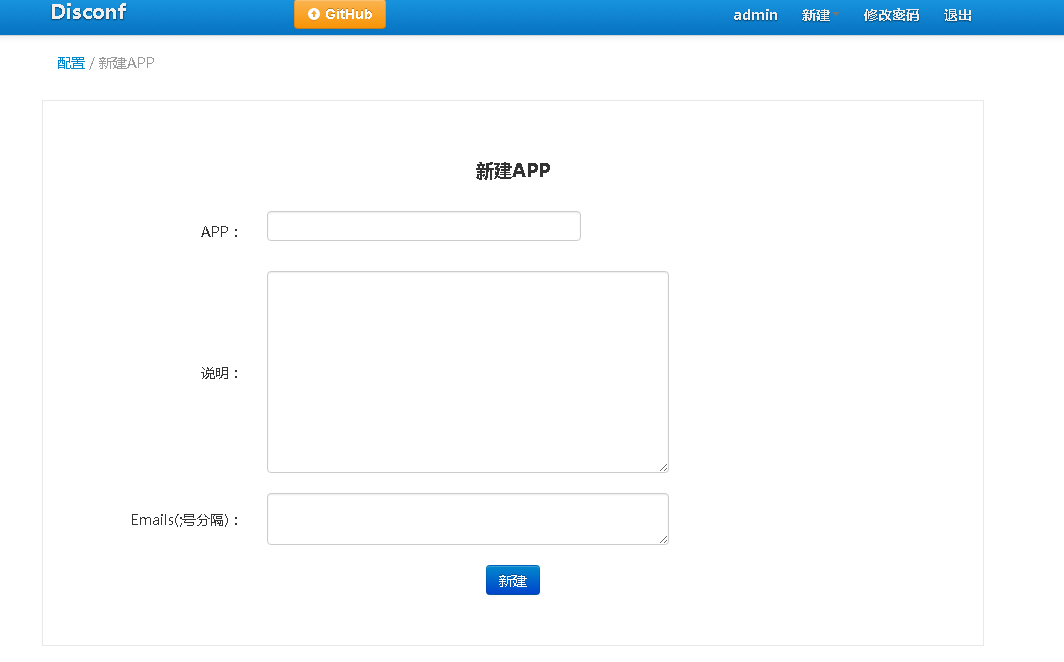This screenshot has width=1064, height=662.
Task: Click the Disconf logo text
Action: click(x=88, y=12)
